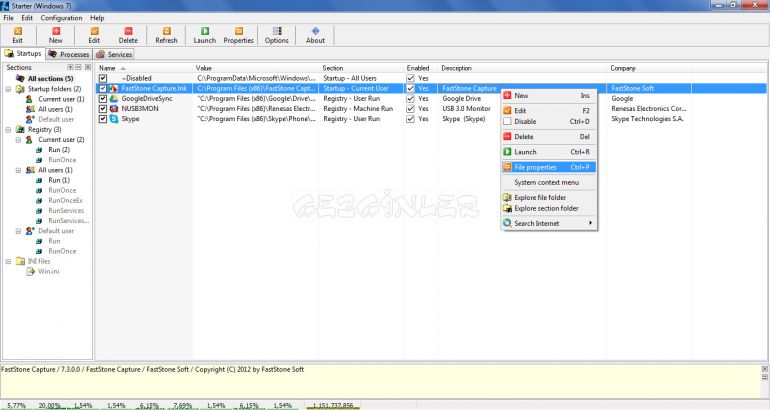Select Run (2) under Current user
Image resolution: width=770 pixels, height=410 pixels.
[59, 150]
